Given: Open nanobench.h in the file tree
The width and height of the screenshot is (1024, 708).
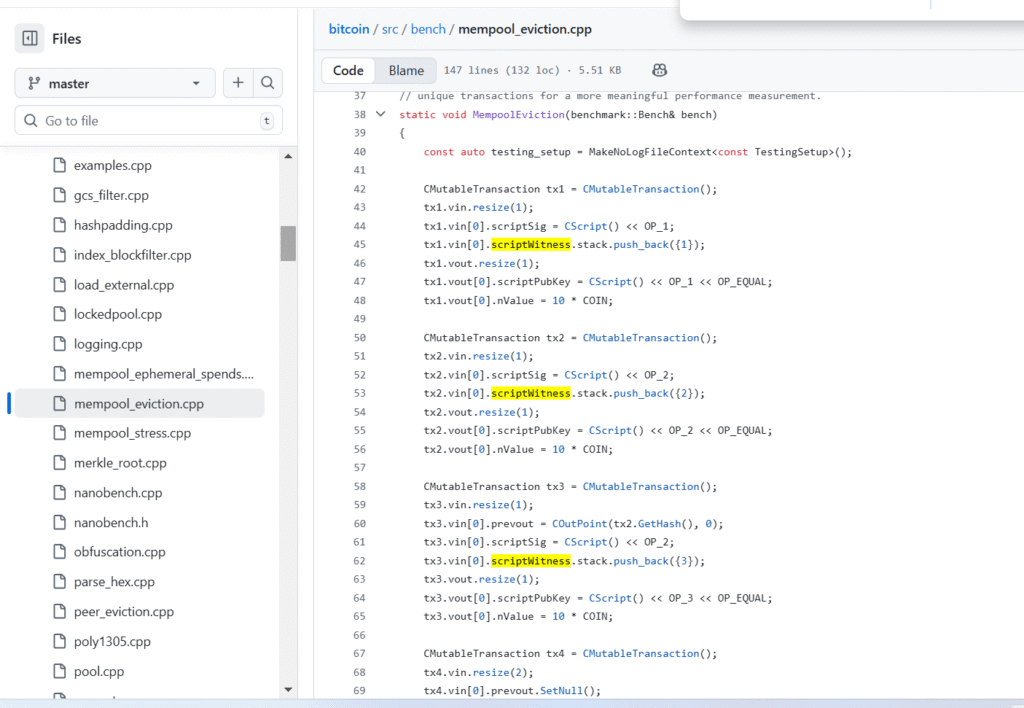Looking at the screenshot, I should pos(111,523).
